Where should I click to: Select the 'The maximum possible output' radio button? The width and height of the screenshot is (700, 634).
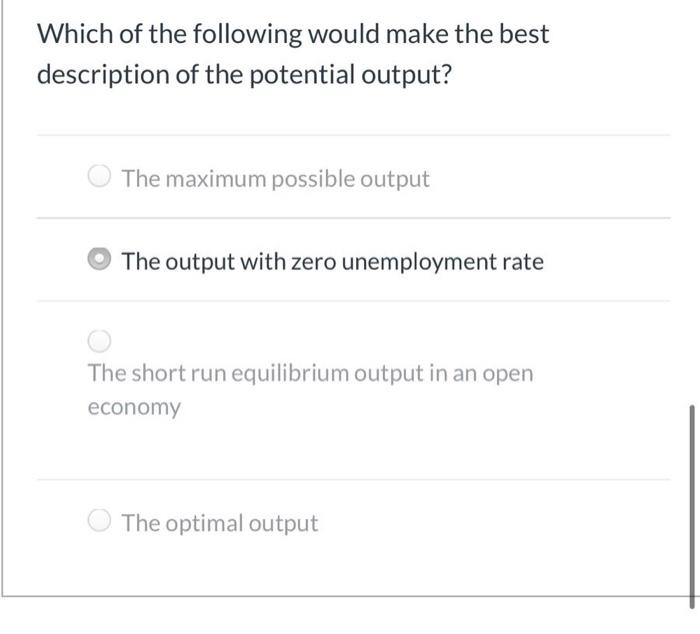(99, 180)
